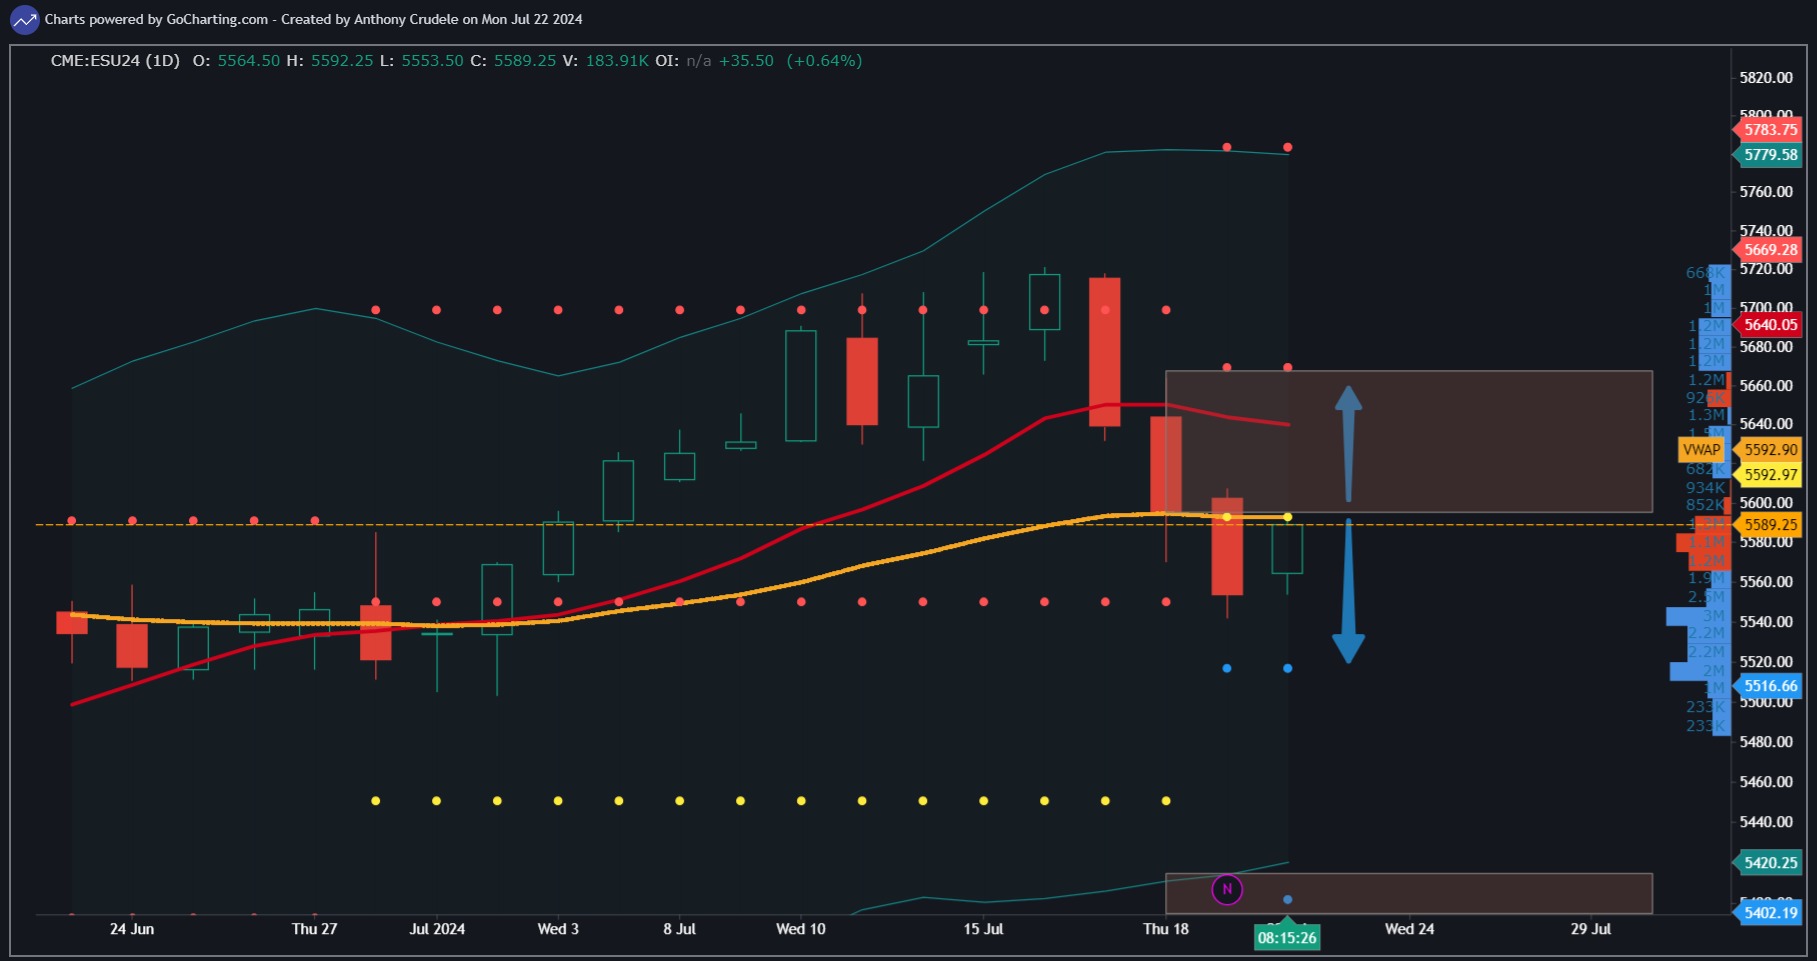The image size is (1817, 961).
Task: Click the 5680.00 price axis label
Action: pyautogui.click(x=1766, y=347)
